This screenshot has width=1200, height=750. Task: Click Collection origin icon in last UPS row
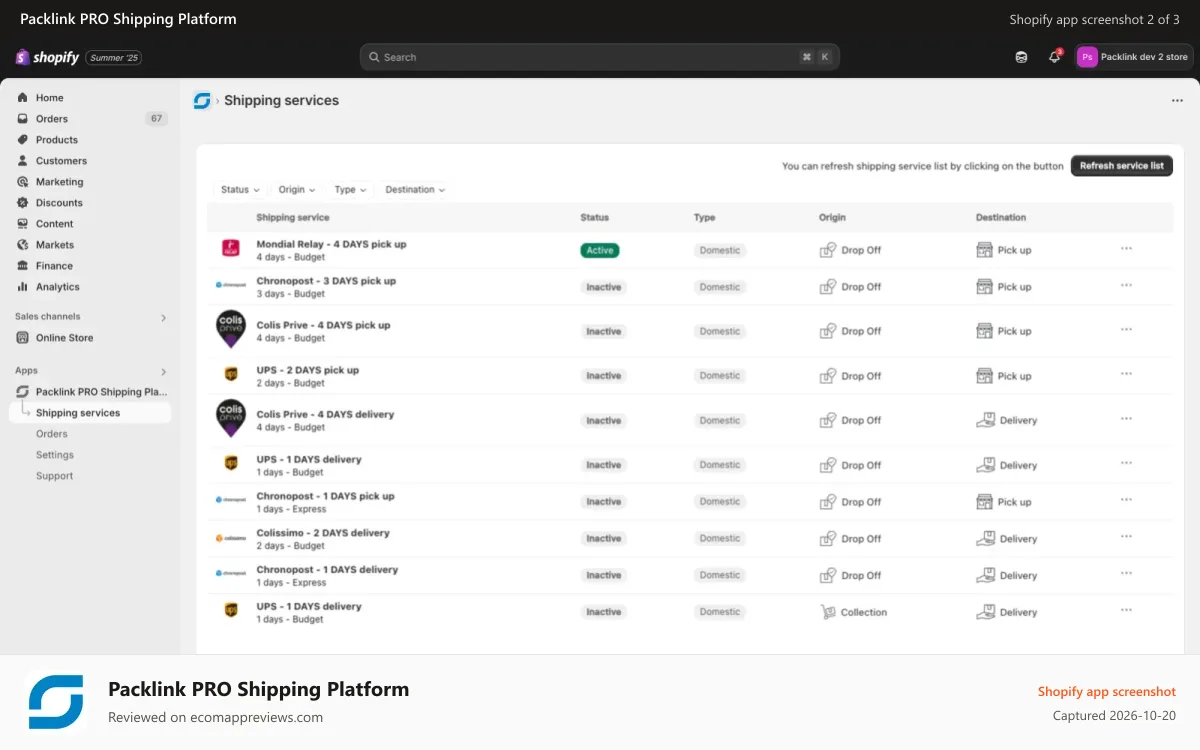[x=828, y=612]
